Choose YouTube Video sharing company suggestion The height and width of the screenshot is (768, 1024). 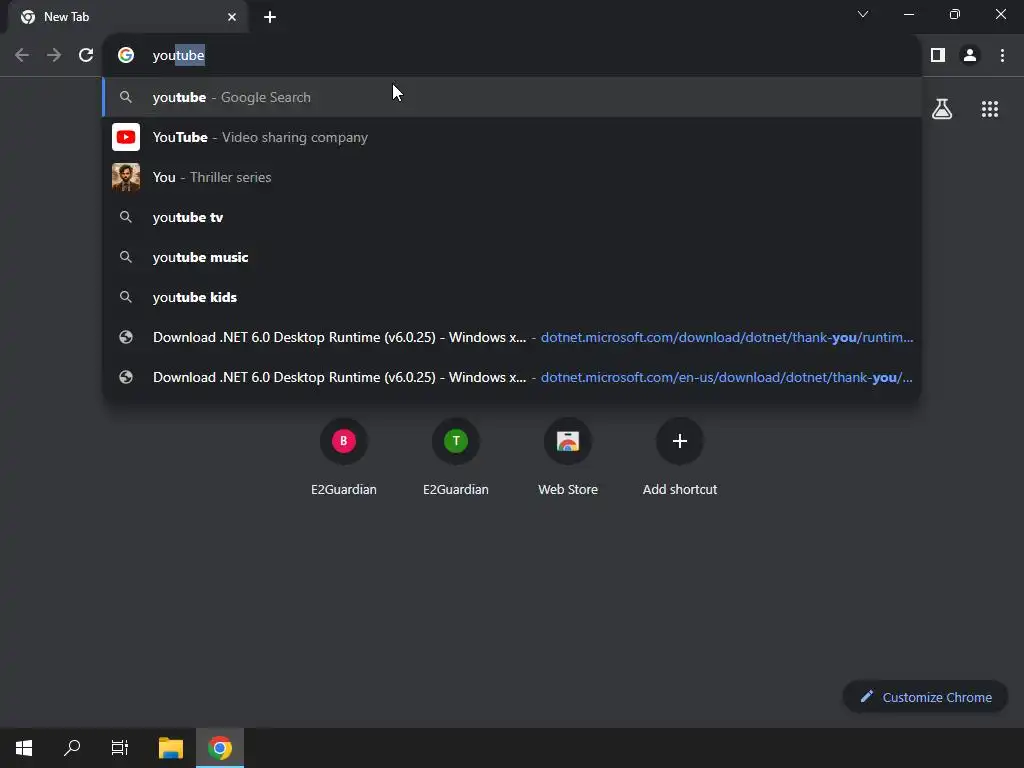tap(512, 137)
